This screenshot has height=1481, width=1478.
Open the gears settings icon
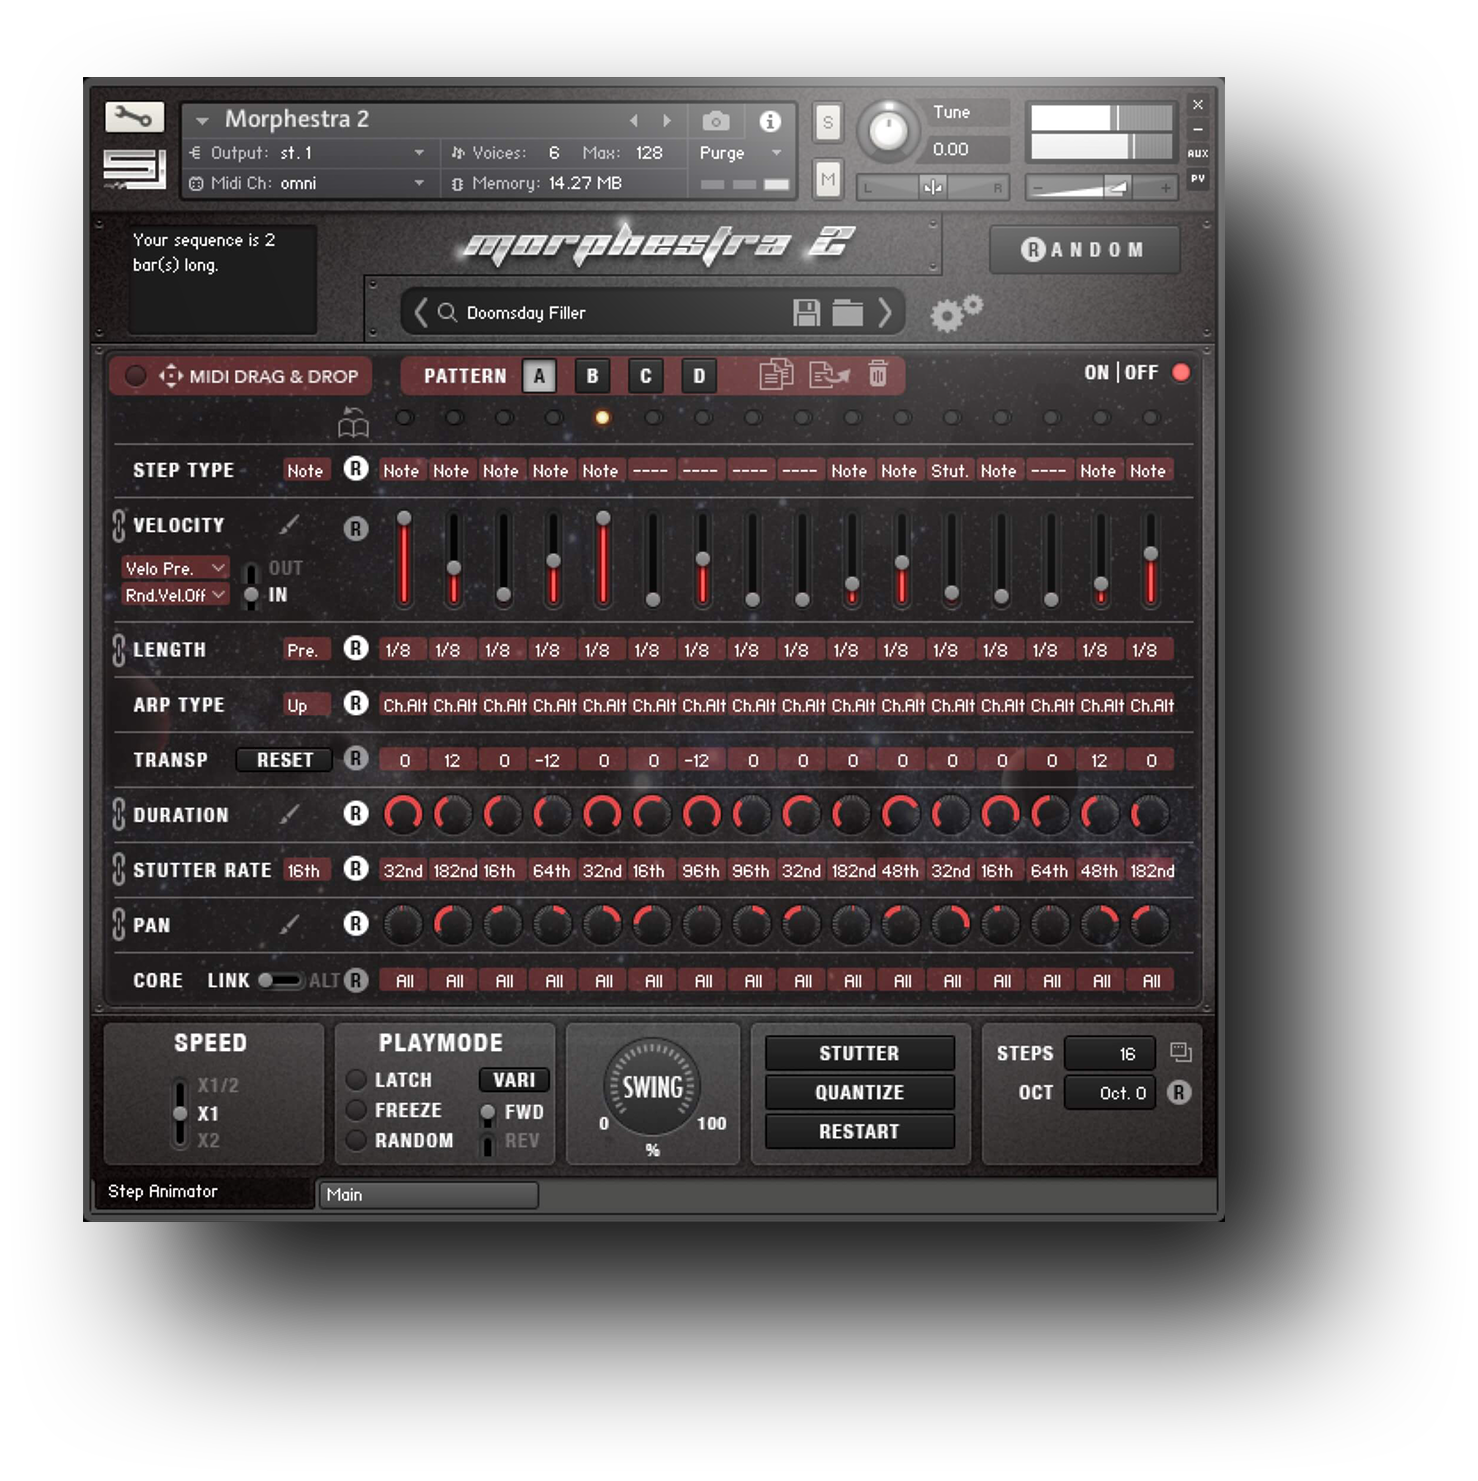[x=956, y=313]
